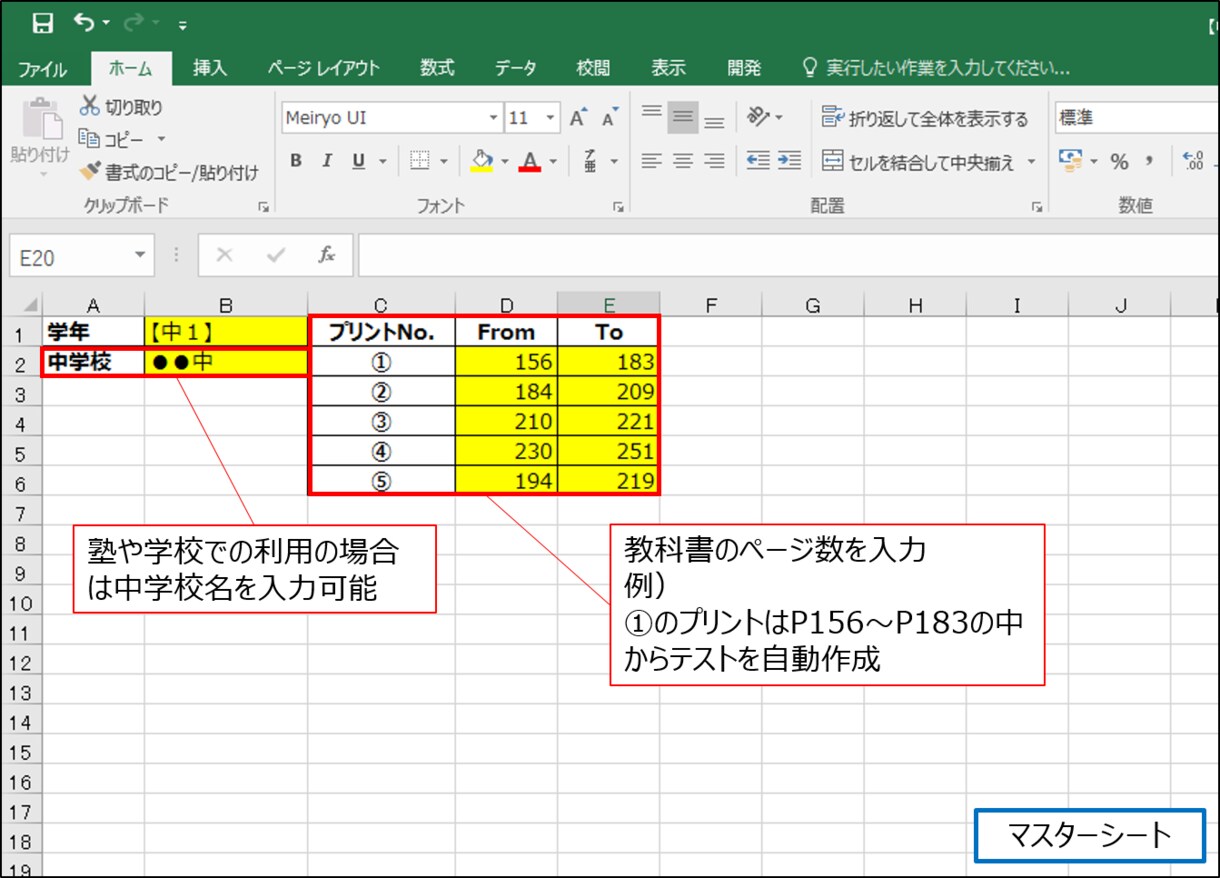Click the phonetic guide (ふりがな) icon
This screenshot has height=878, width=1220.
tap(591, 161)
